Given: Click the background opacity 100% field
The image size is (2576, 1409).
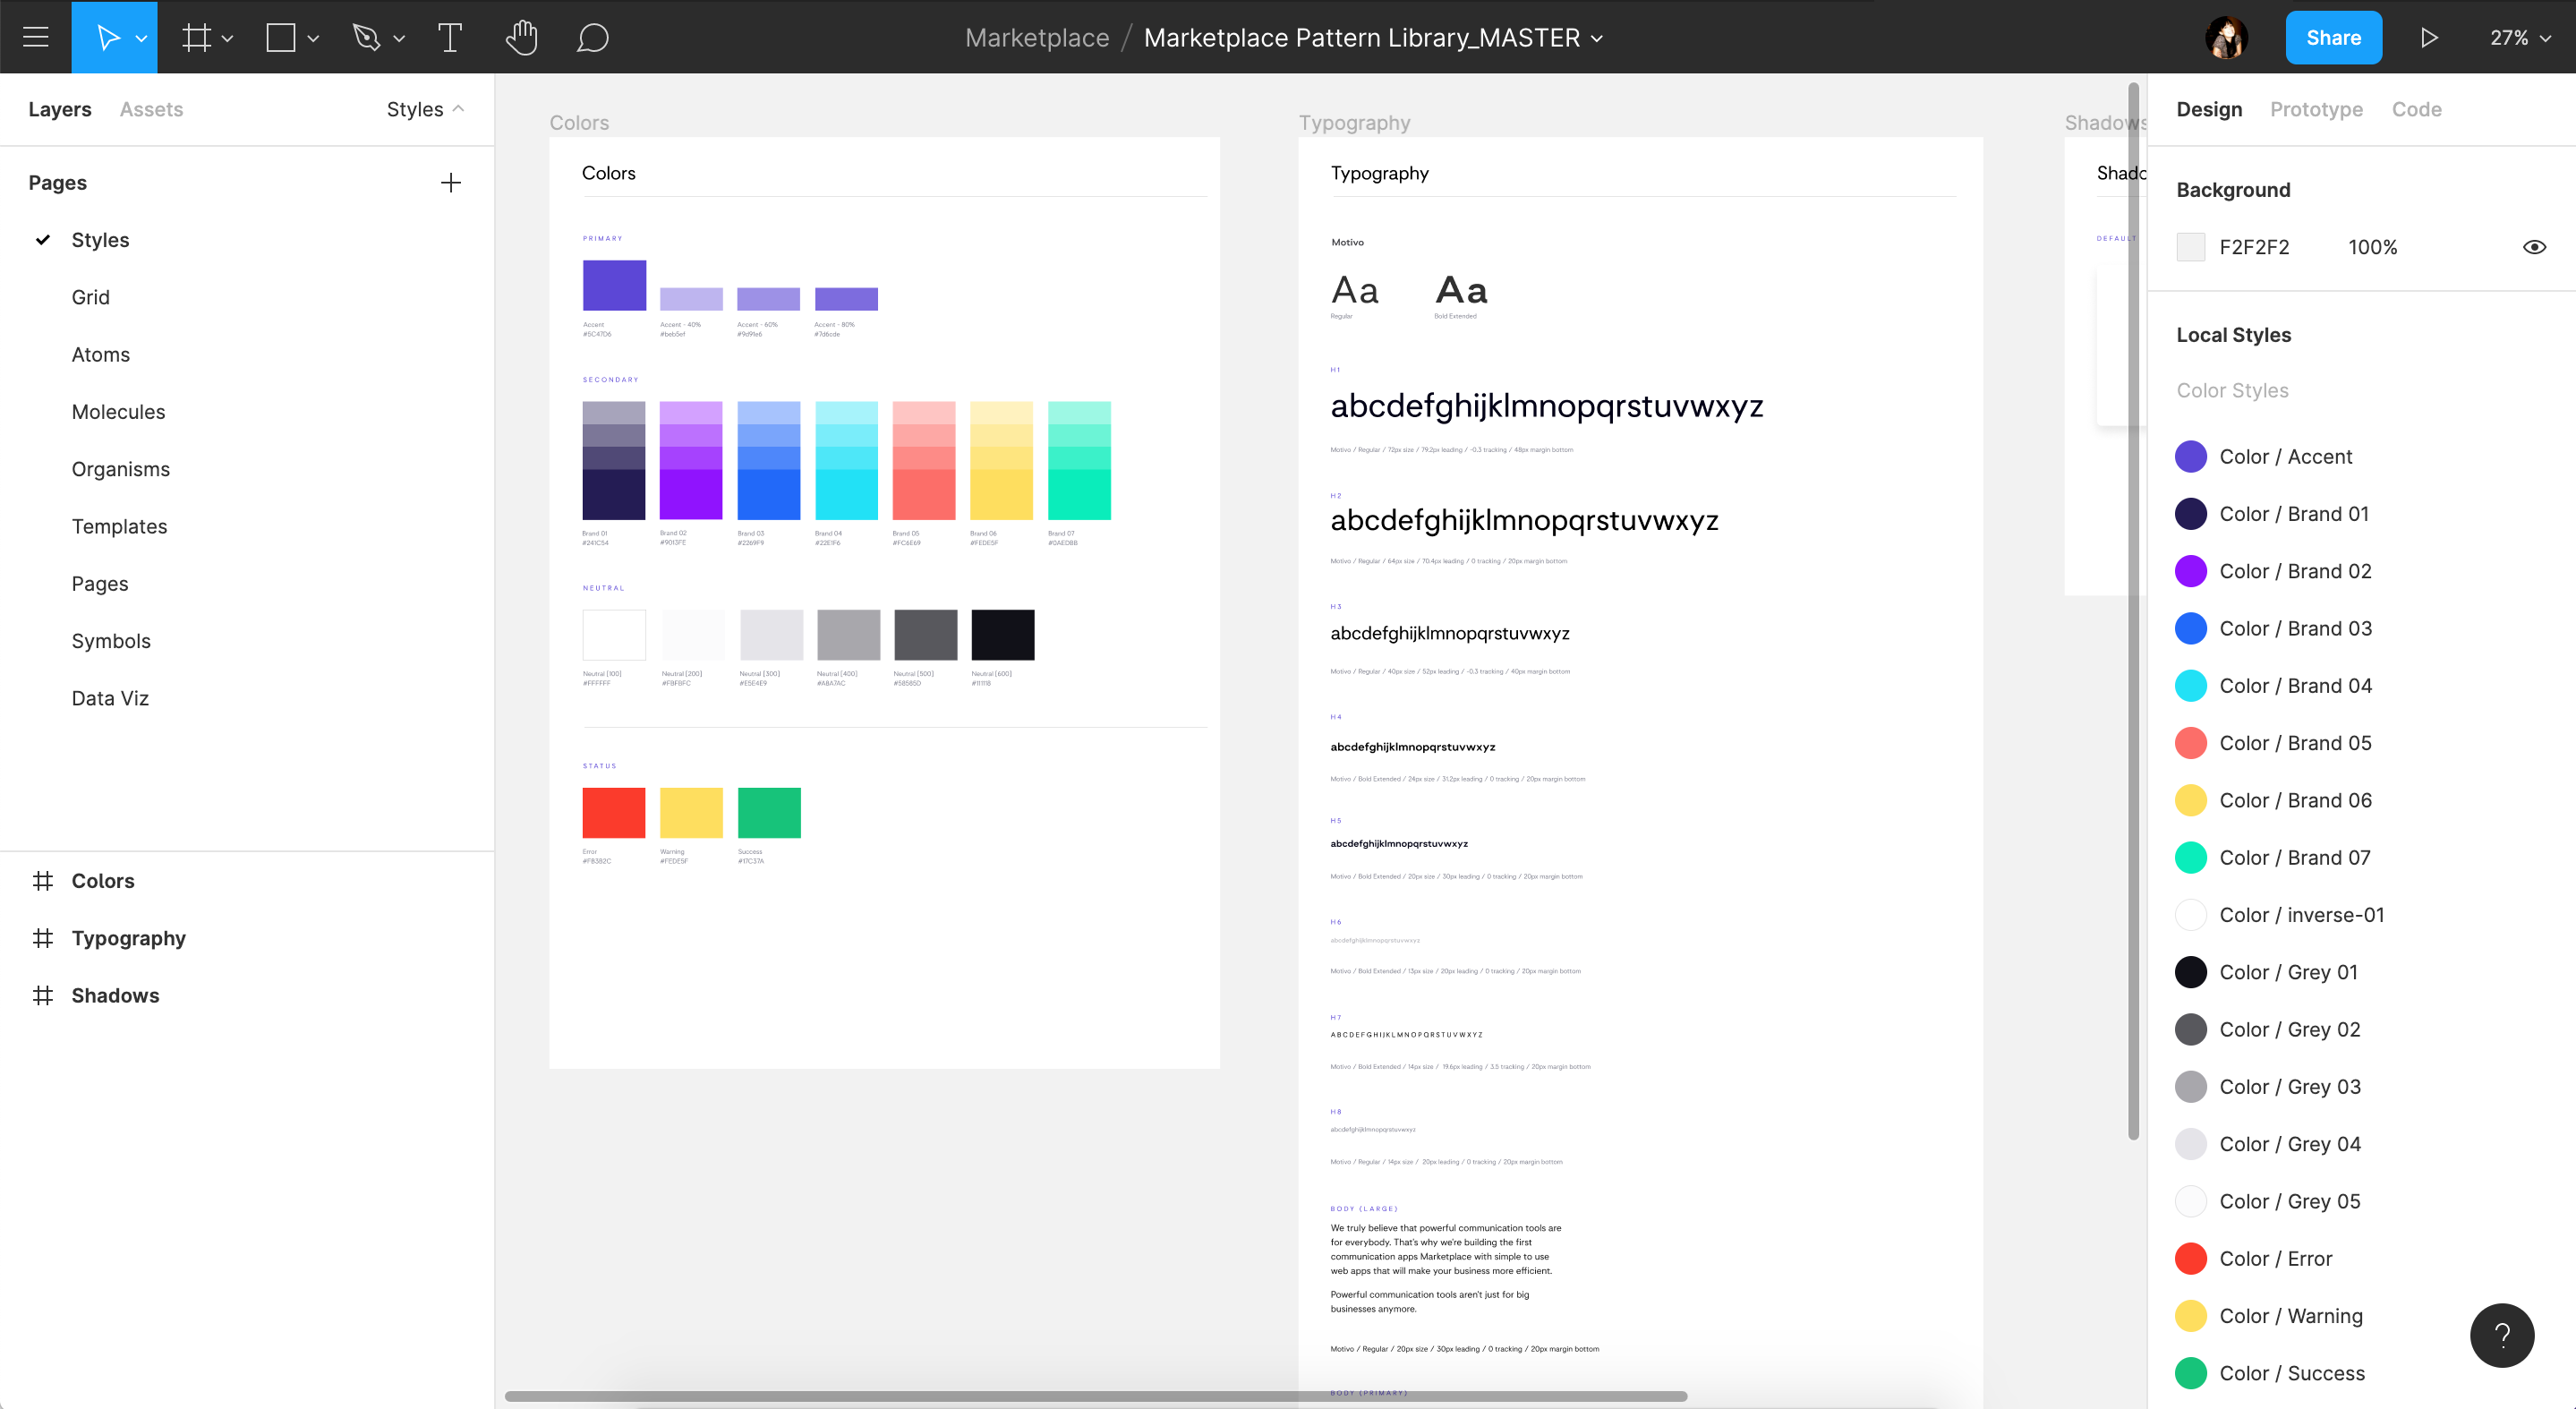Looking at the screenshot, I should (2372, 247).
